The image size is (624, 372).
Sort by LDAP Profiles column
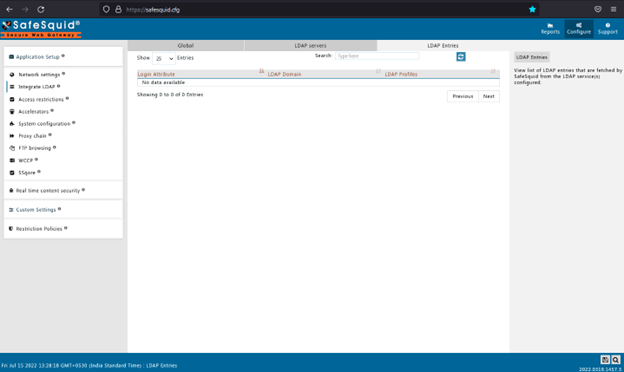coord(441,74)
